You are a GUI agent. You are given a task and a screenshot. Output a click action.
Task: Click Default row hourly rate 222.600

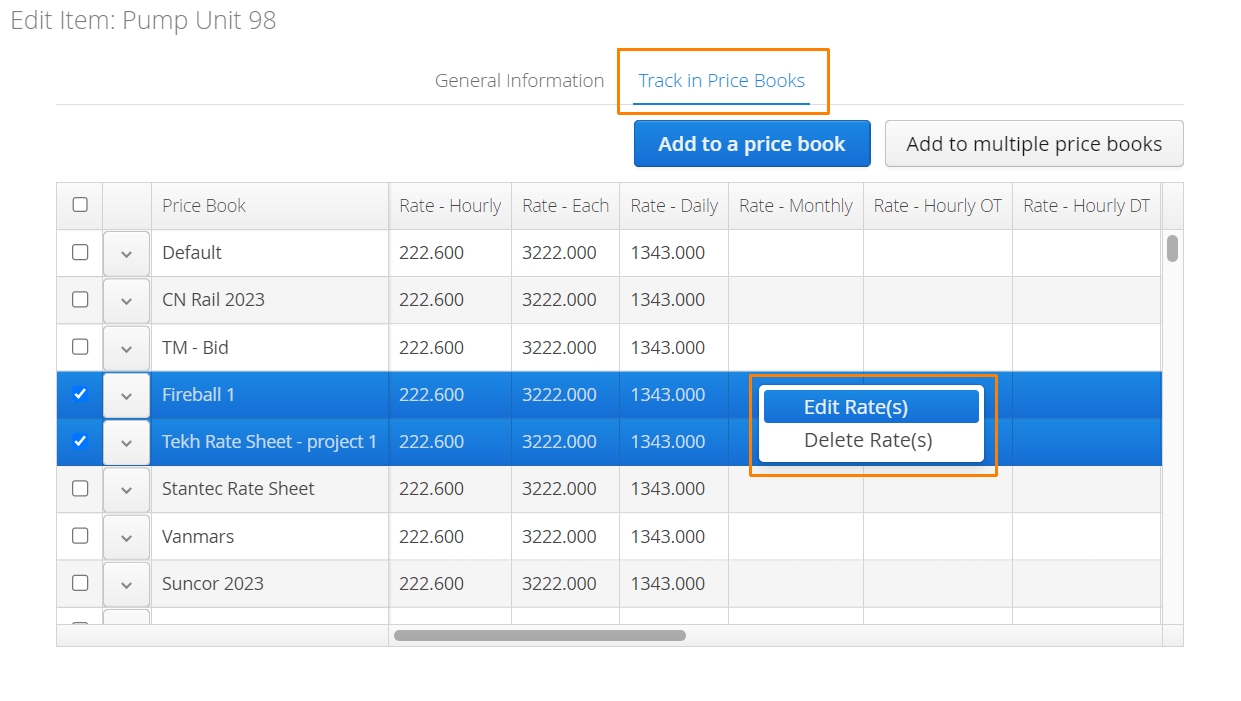point(450,253)
